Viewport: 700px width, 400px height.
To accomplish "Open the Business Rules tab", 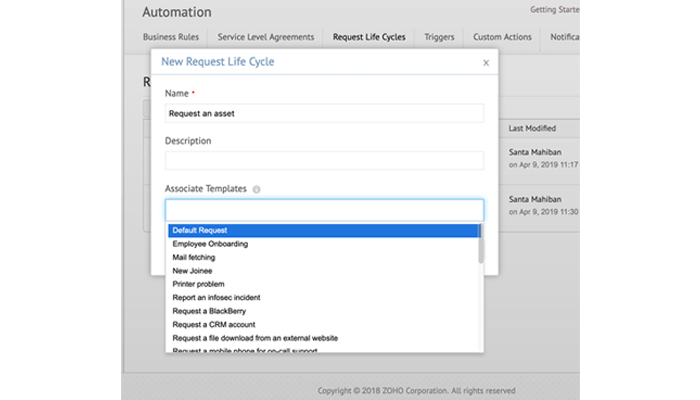I will 173,38.
